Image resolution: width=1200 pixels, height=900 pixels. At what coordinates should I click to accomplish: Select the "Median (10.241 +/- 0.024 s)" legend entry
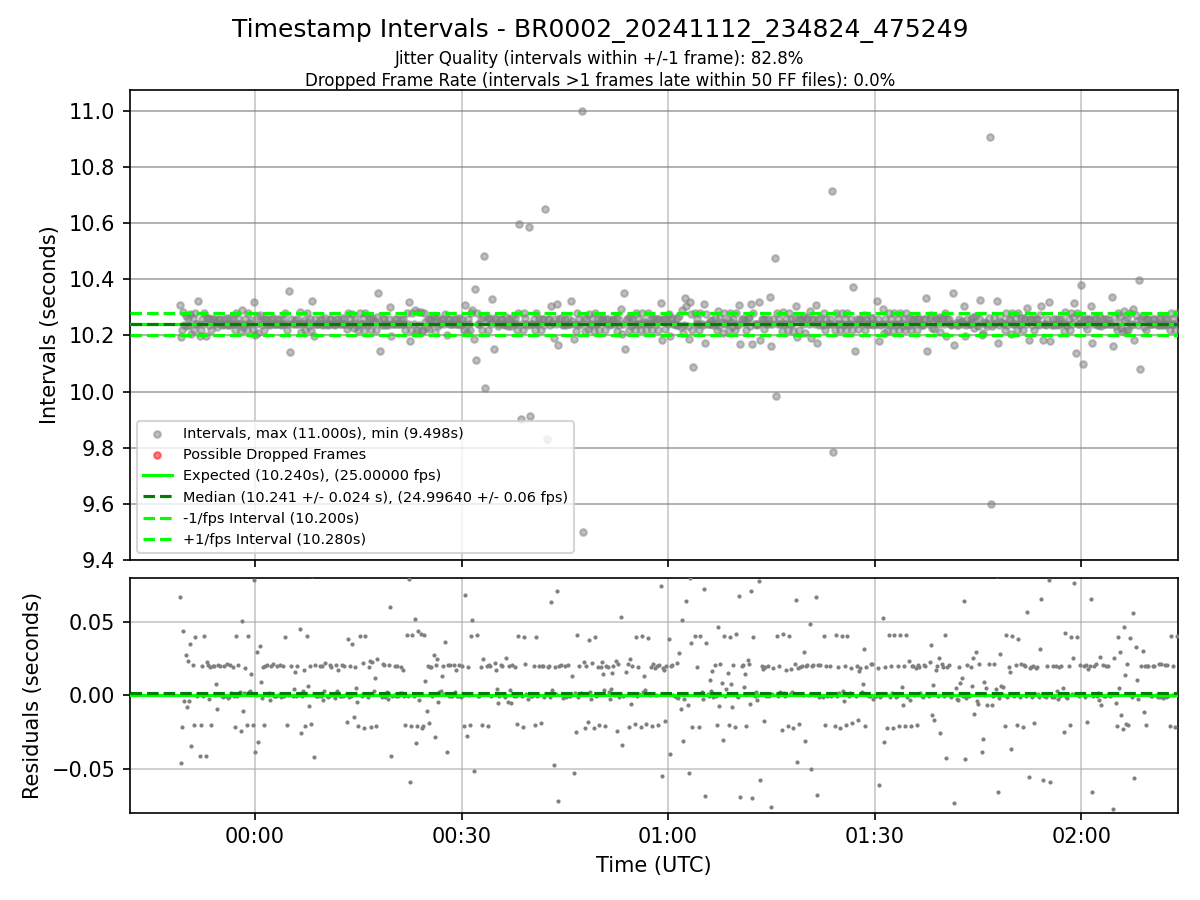[x=375, y=496]
